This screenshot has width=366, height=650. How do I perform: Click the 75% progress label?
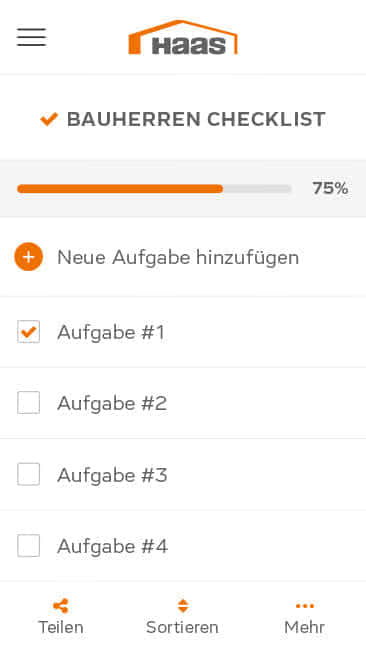tap(330, 188)
